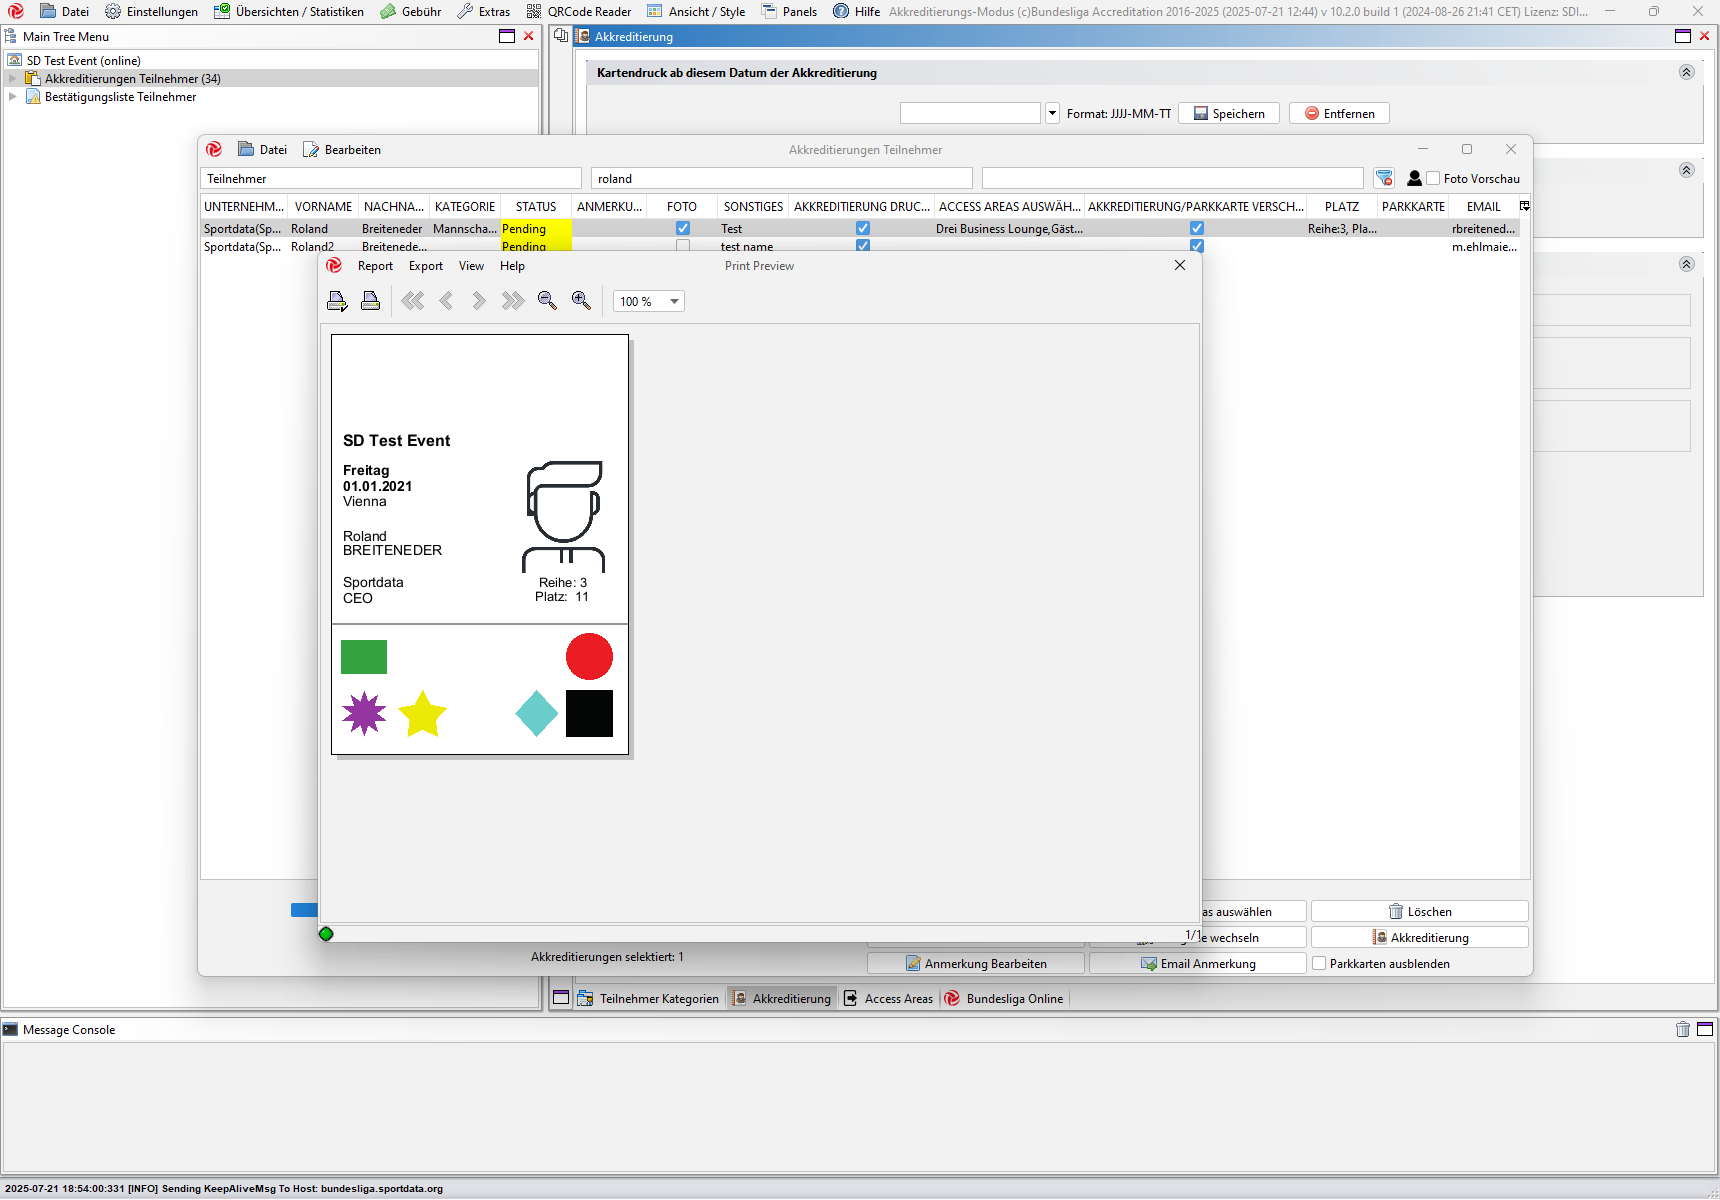The image size is (1720, 1200).
Task: Maximize the Main Tree Menu panel
Action: 507,36
